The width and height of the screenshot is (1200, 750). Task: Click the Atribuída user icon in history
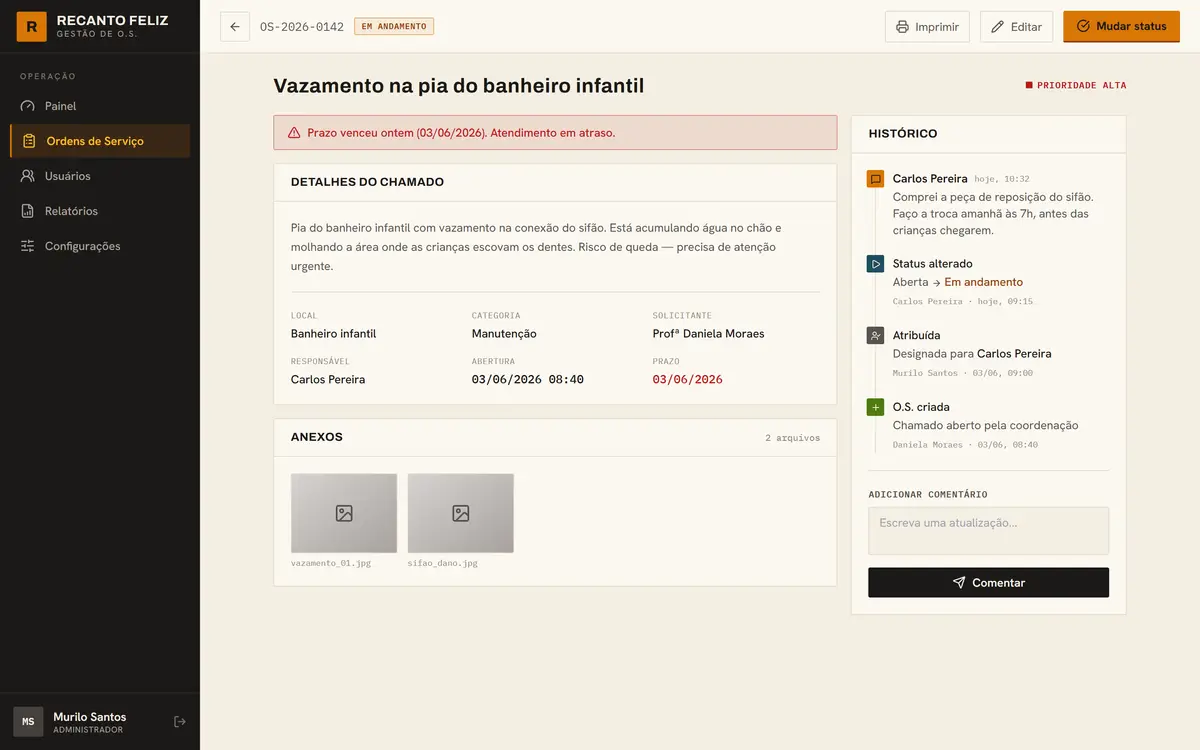876,336
